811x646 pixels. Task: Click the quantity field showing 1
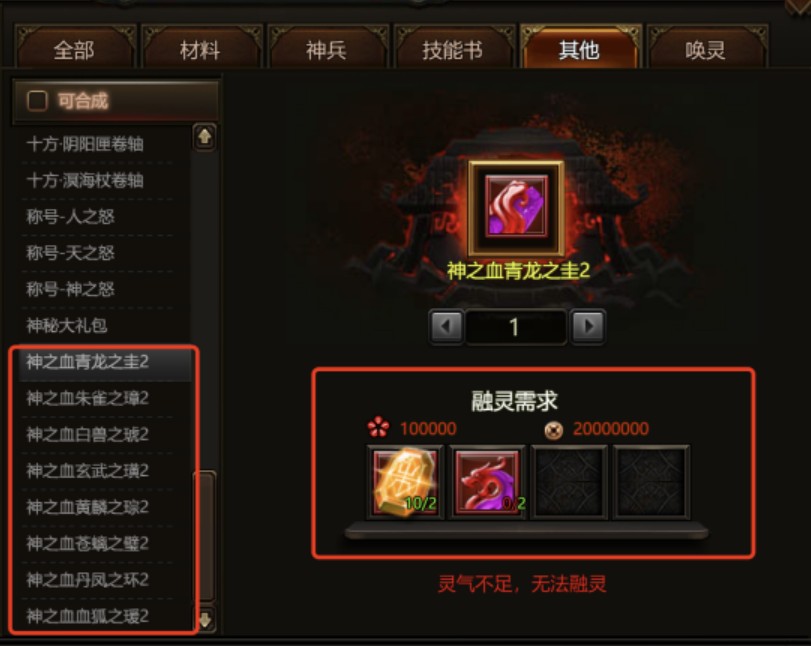pyautogui.click(x=515, y=326)
